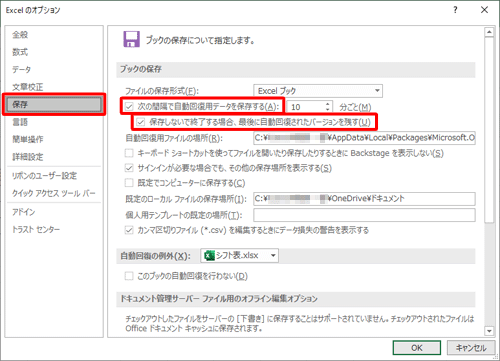Click the キャンセル button

click(x=471, y=348)
